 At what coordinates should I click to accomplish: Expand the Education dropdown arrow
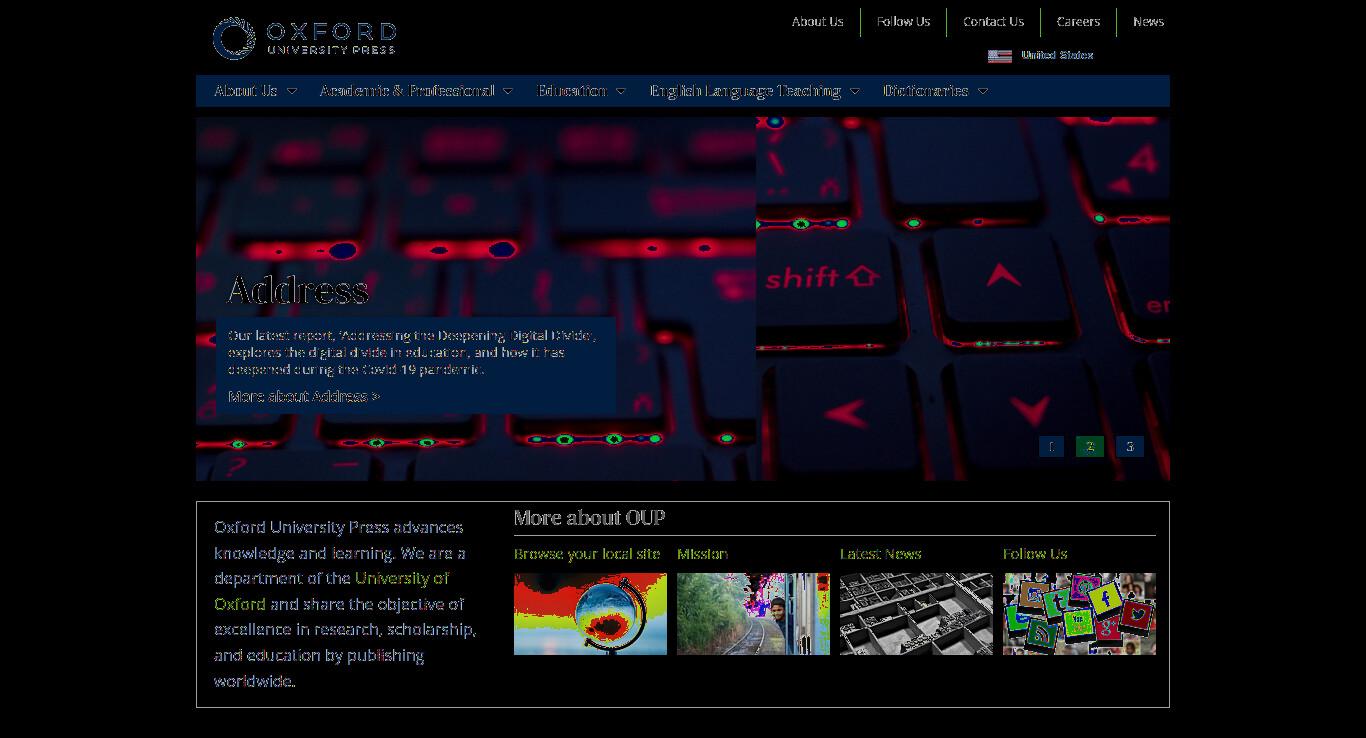[620, 91]
